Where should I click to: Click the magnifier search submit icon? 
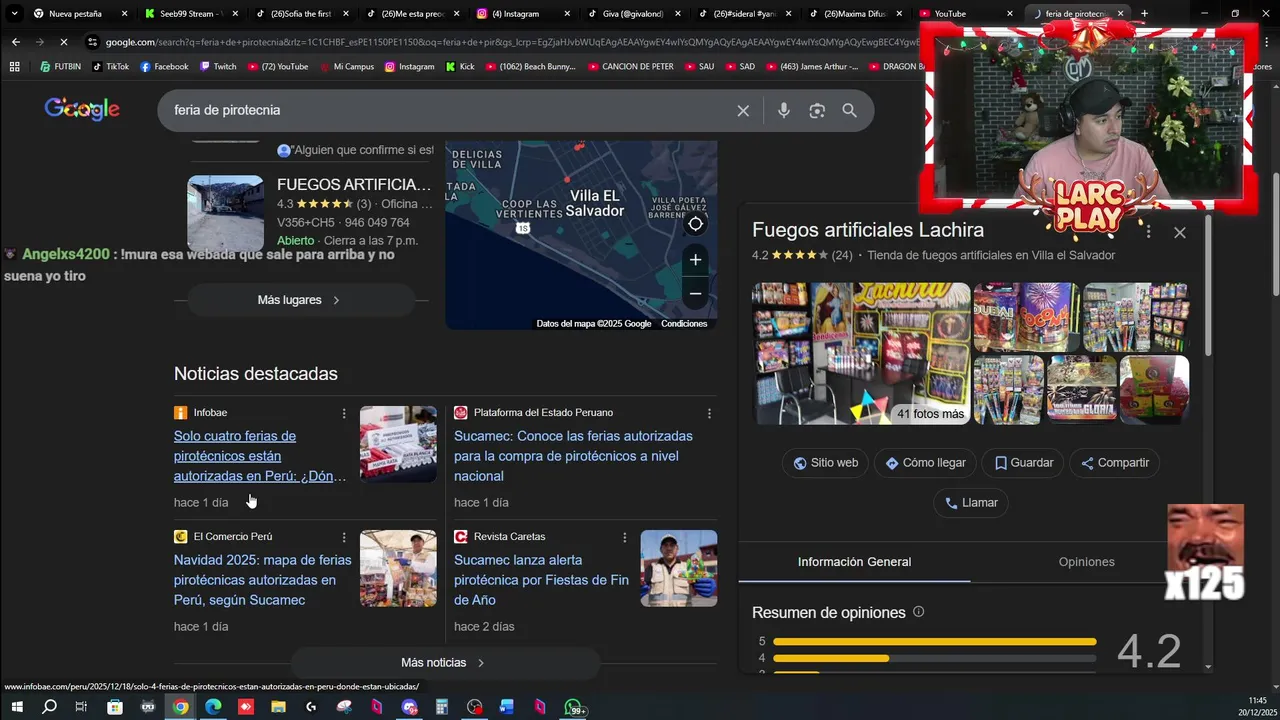click(x=849, y=111)
